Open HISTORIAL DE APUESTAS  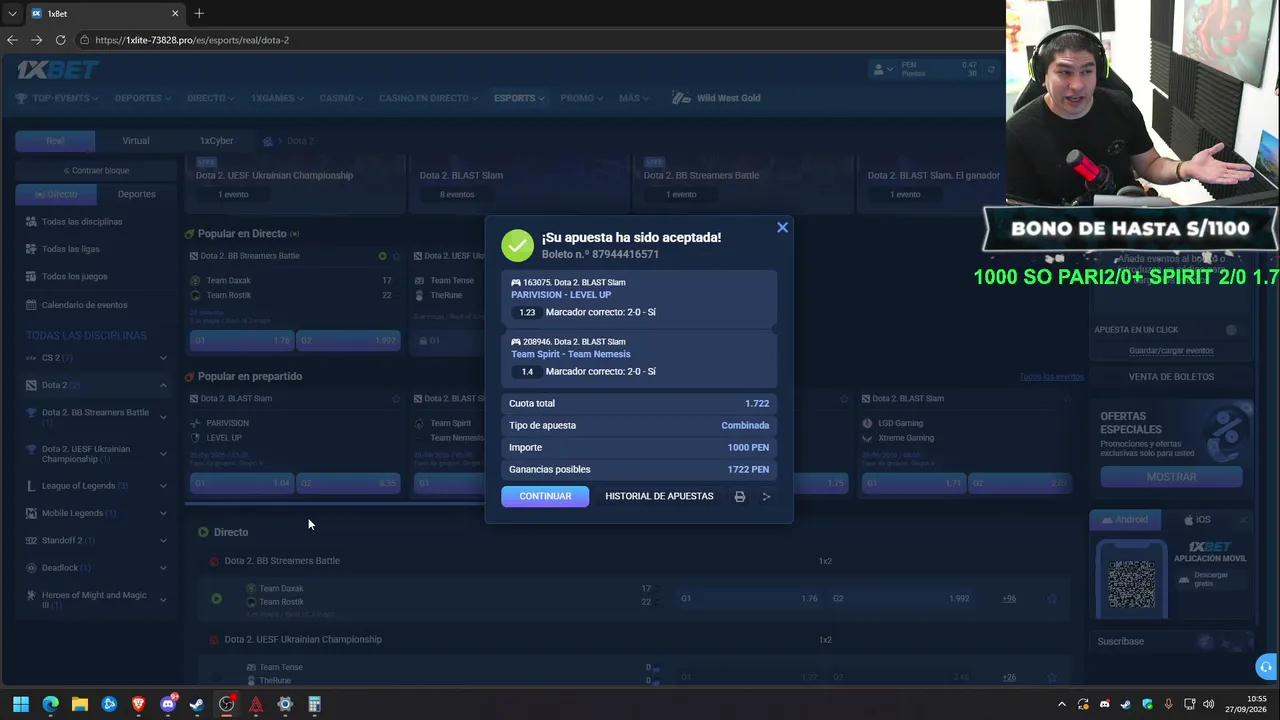point(659,496)
